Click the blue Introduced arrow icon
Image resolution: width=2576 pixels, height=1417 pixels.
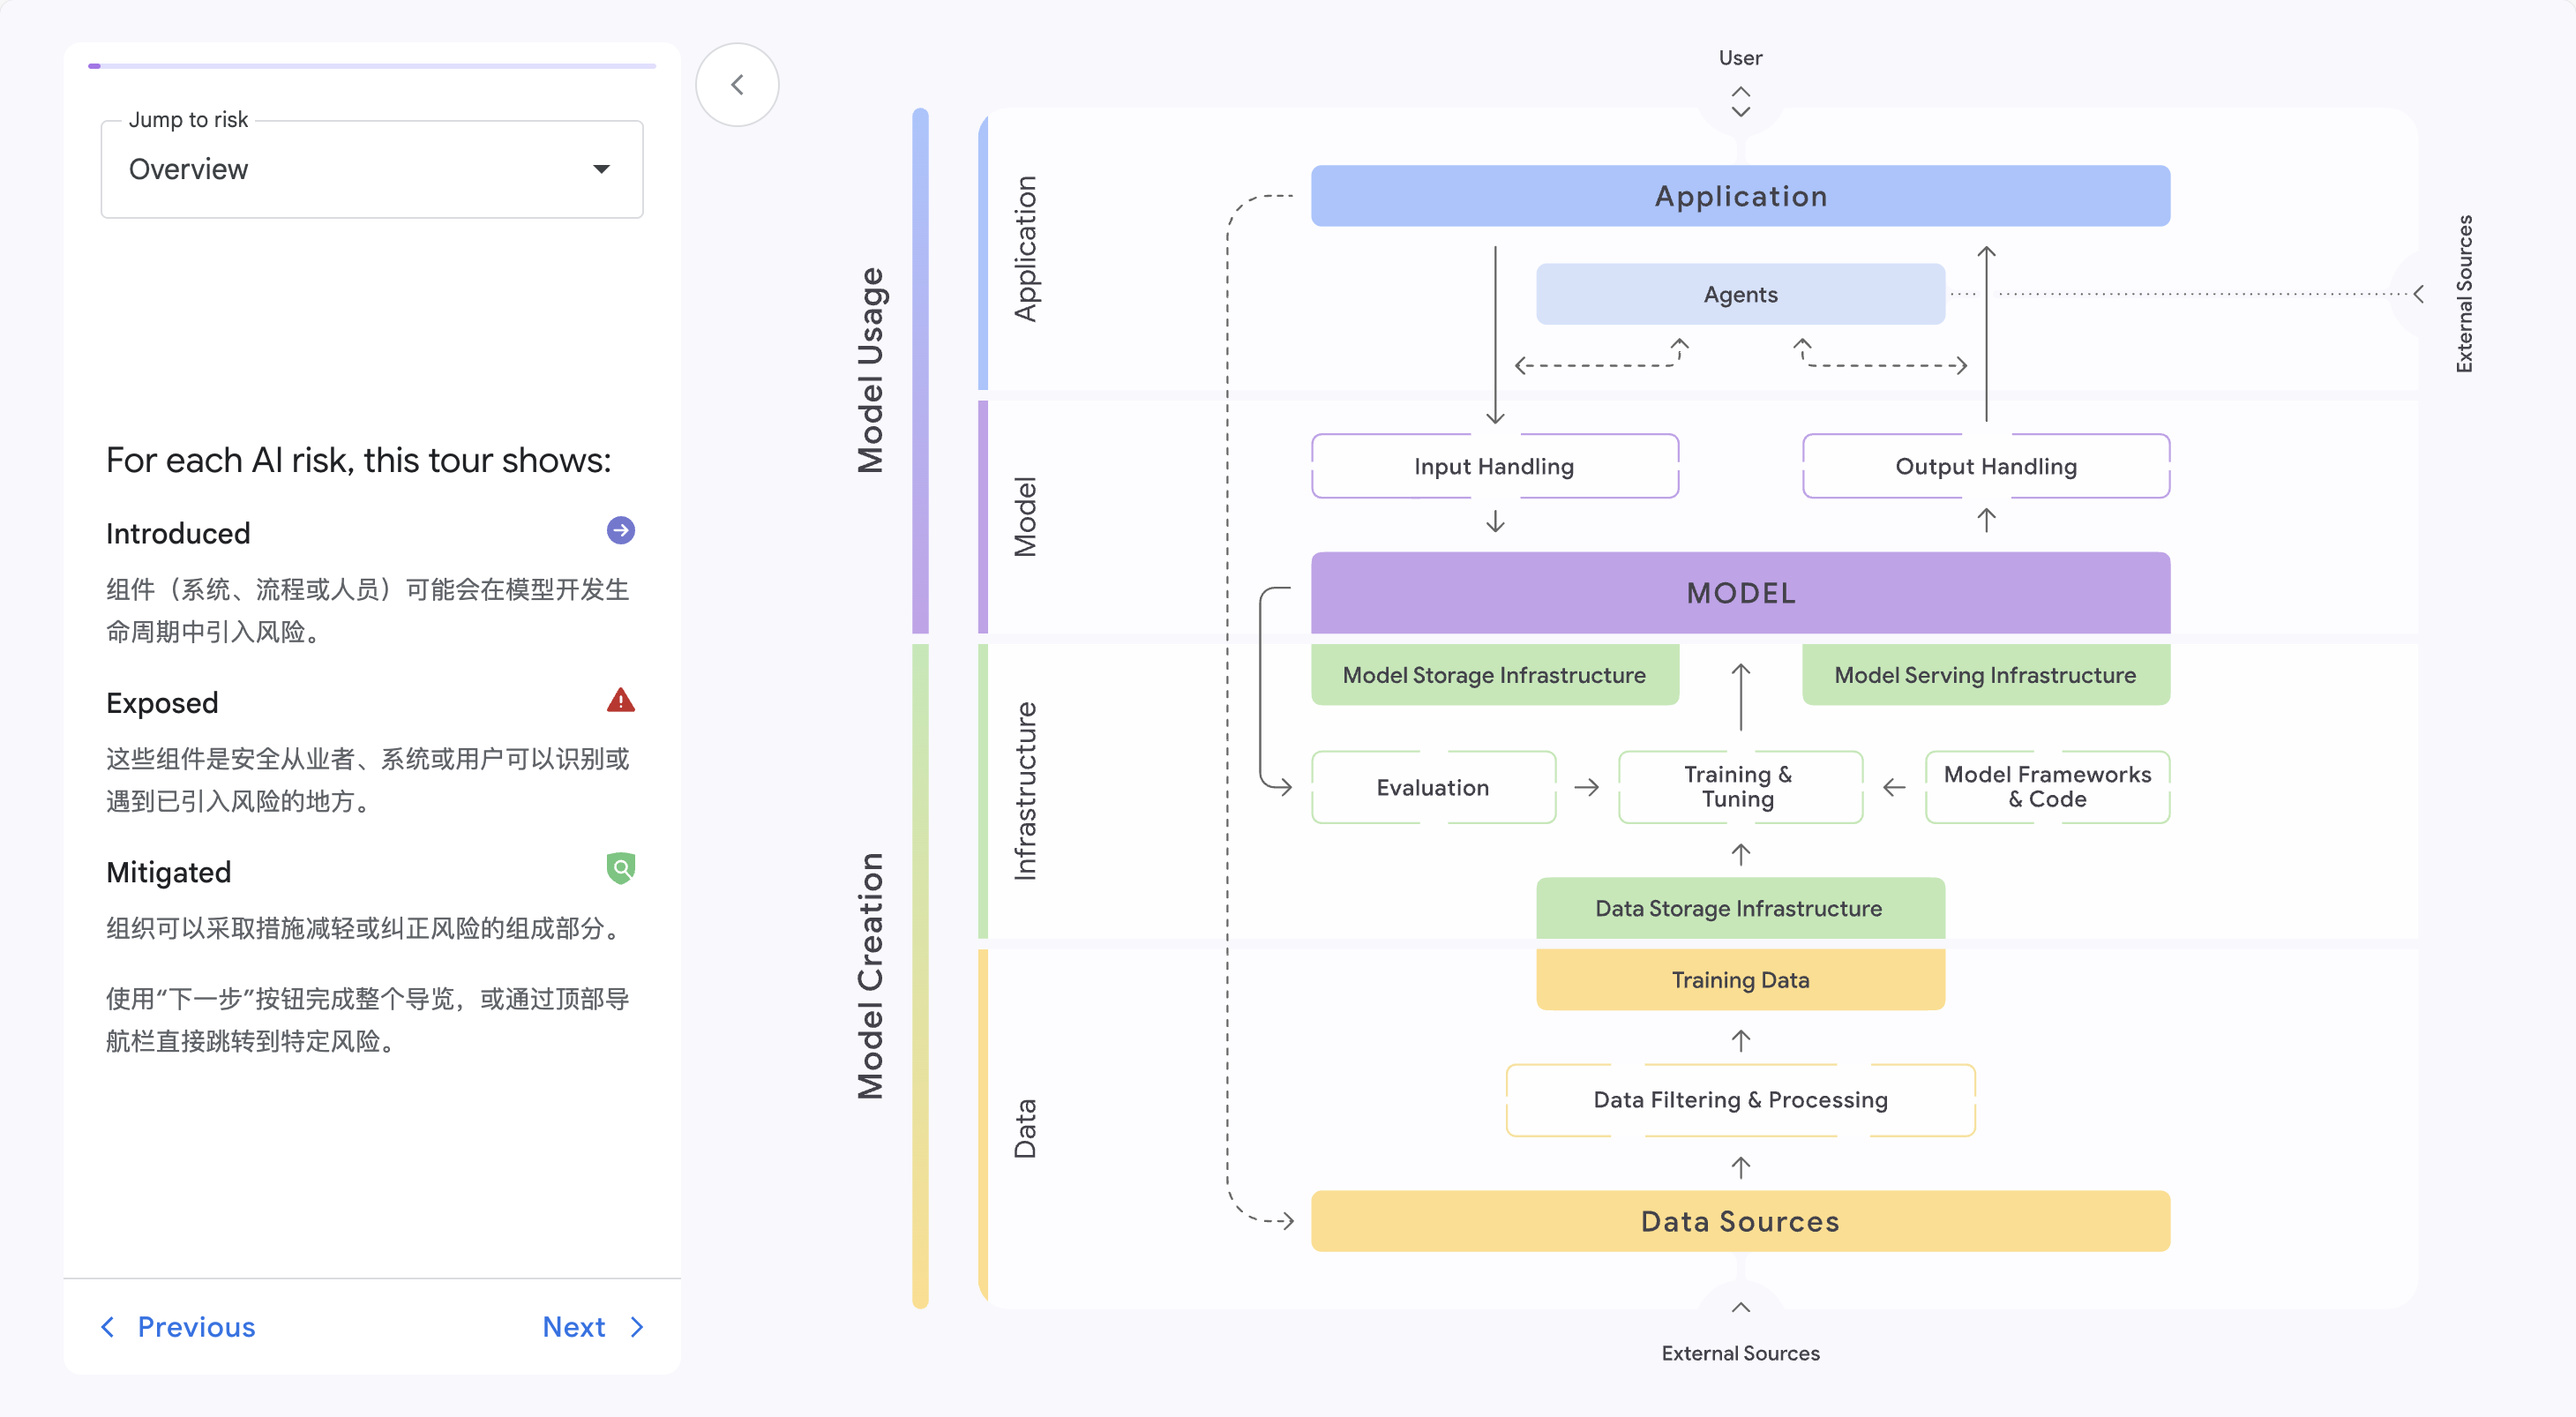[620, 530]
